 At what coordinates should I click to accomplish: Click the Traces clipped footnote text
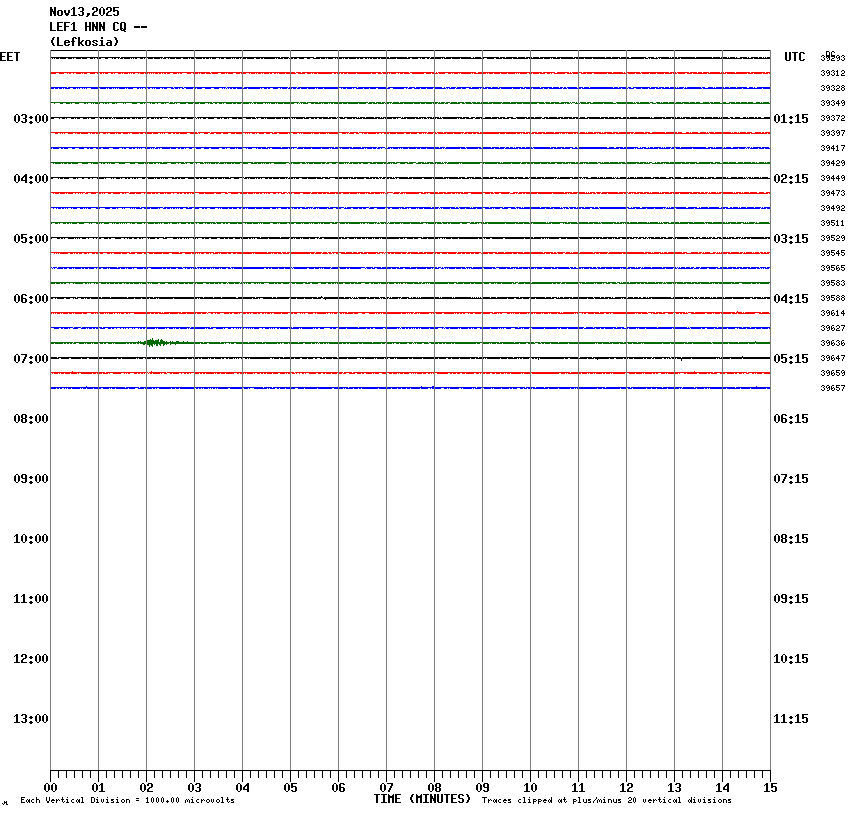coord(606,800)
